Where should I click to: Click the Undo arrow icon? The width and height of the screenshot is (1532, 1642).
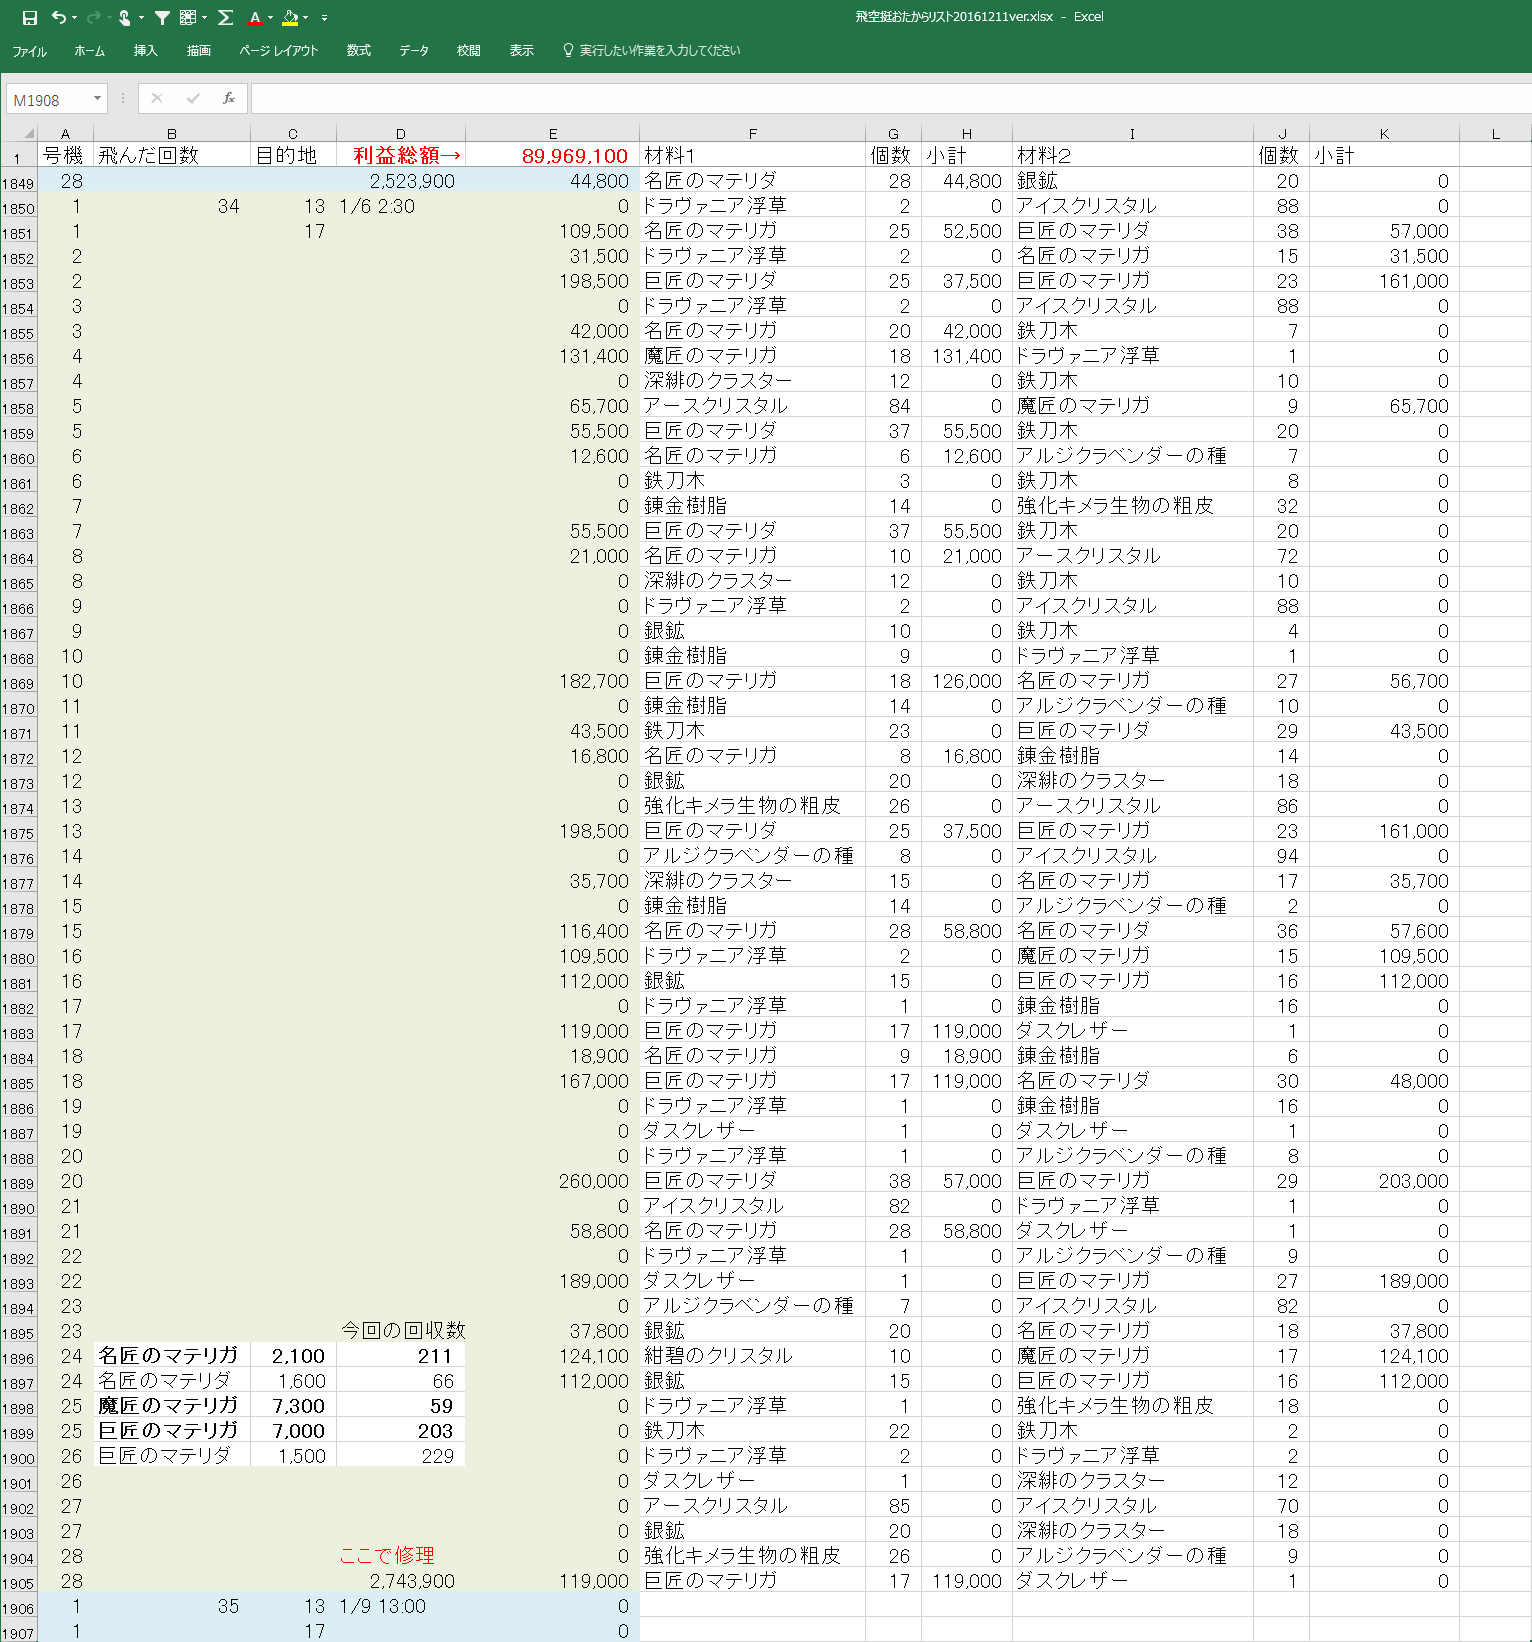58,17
